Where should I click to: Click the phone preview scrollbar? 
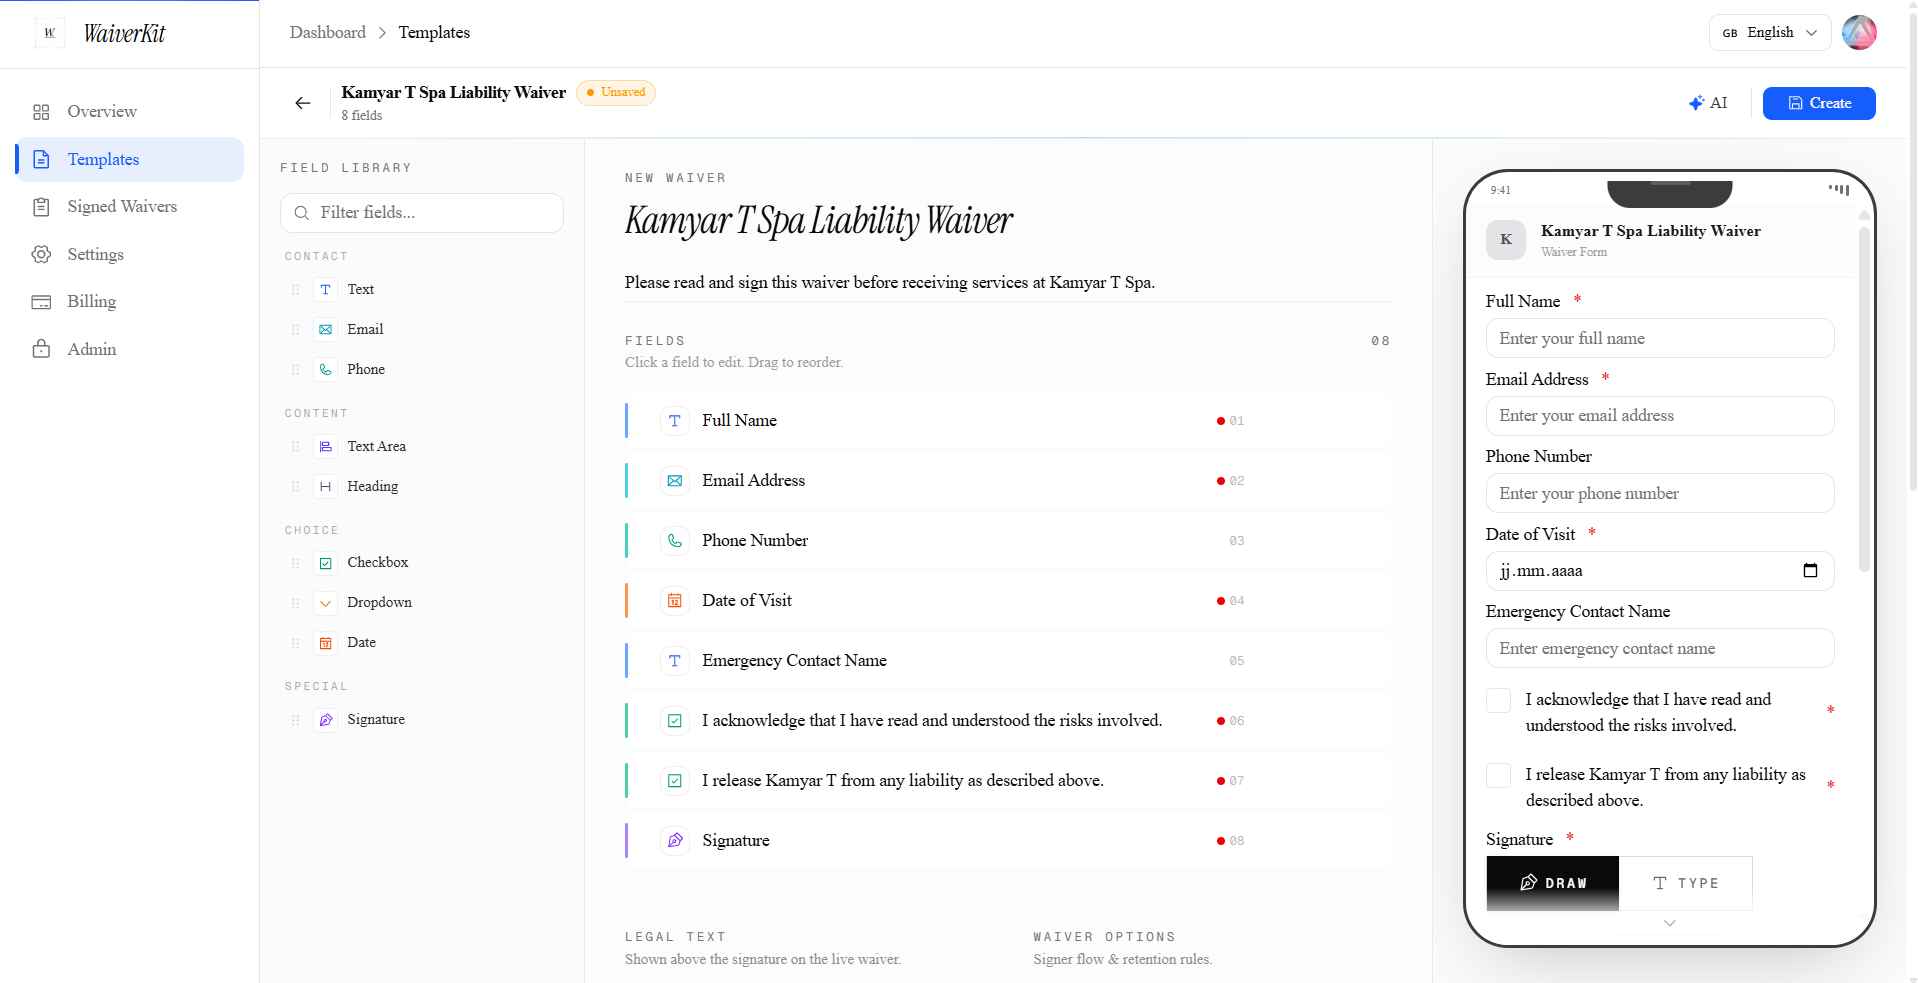click(x=1863, y=400)
